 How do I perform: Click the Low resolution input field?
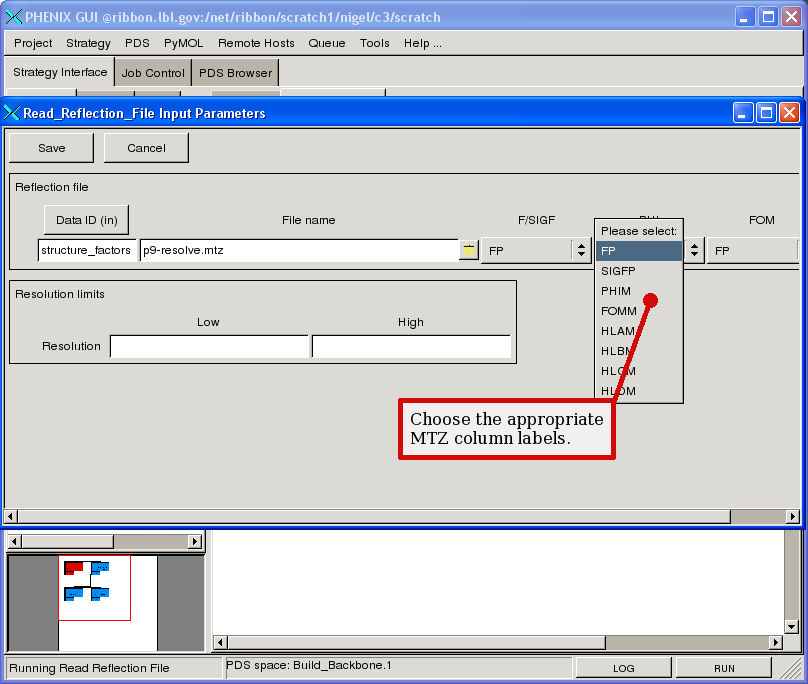[x=209, y=346]
